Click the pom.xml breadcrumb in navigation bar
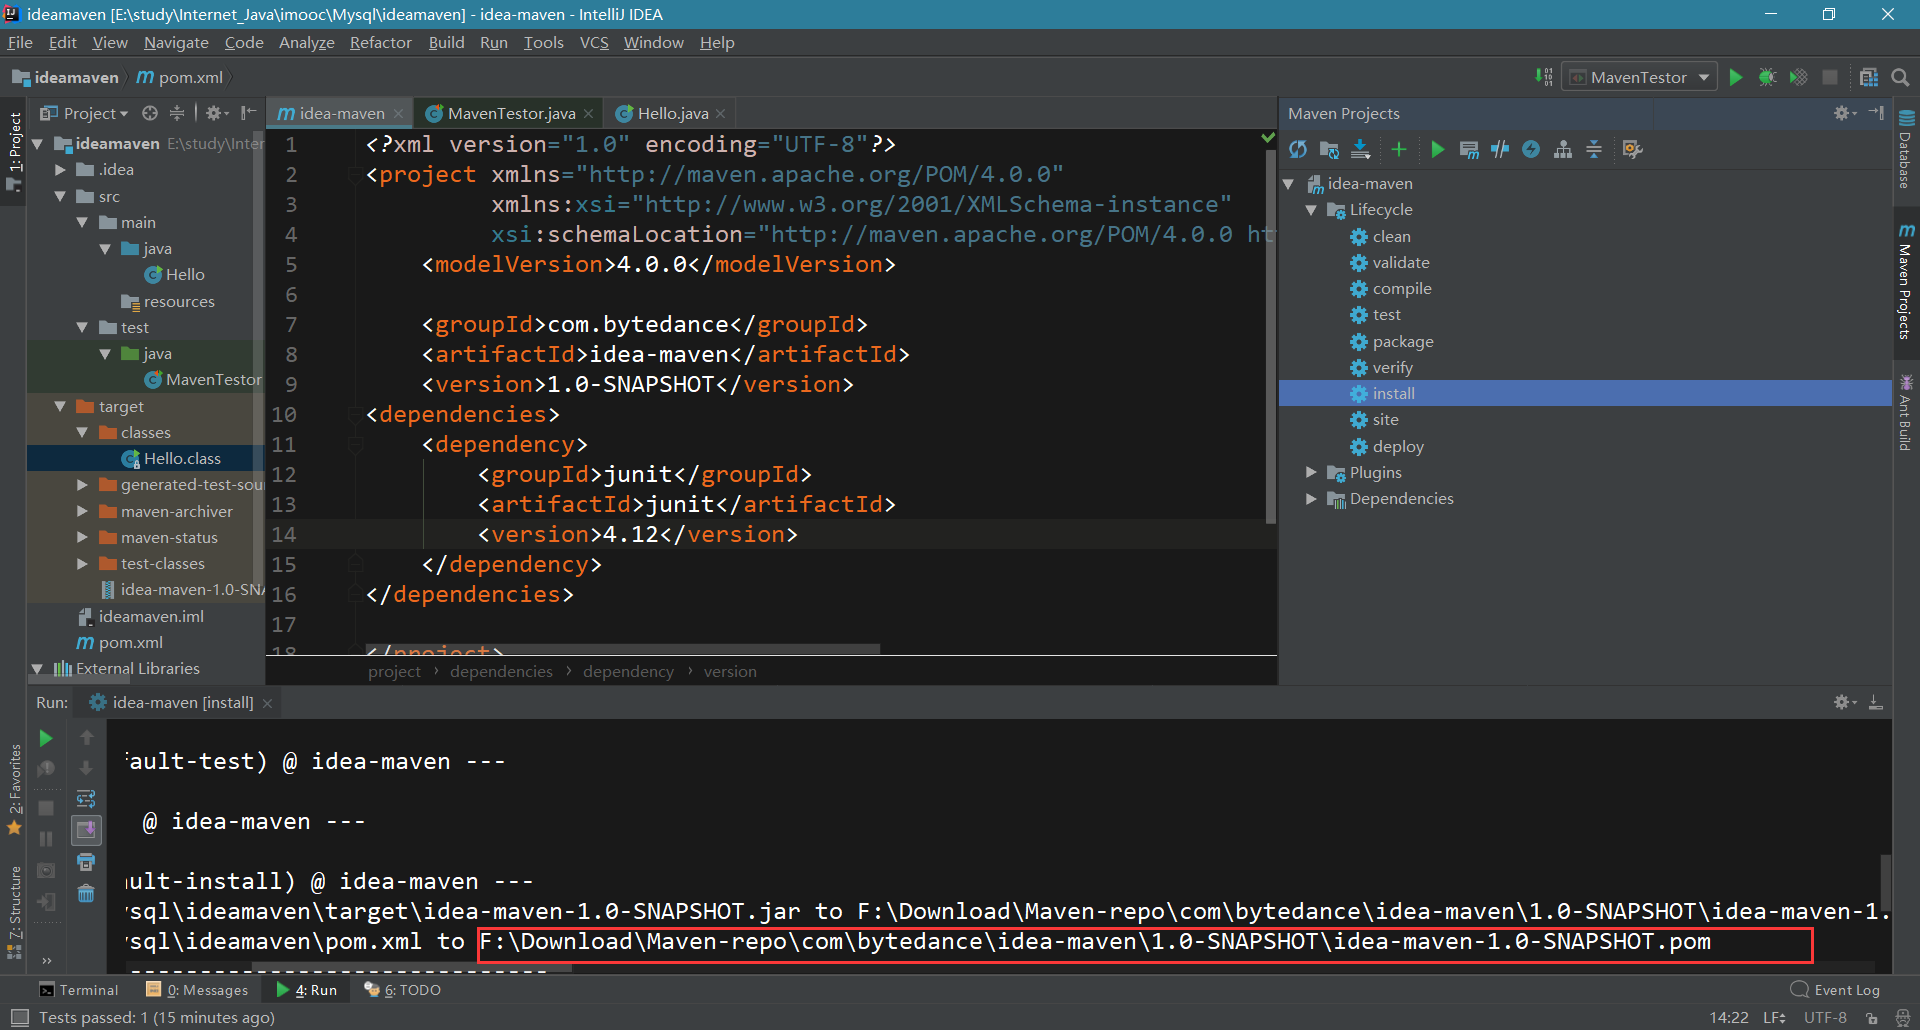This screenshot has height=1030, width=1920. (180, 77)
